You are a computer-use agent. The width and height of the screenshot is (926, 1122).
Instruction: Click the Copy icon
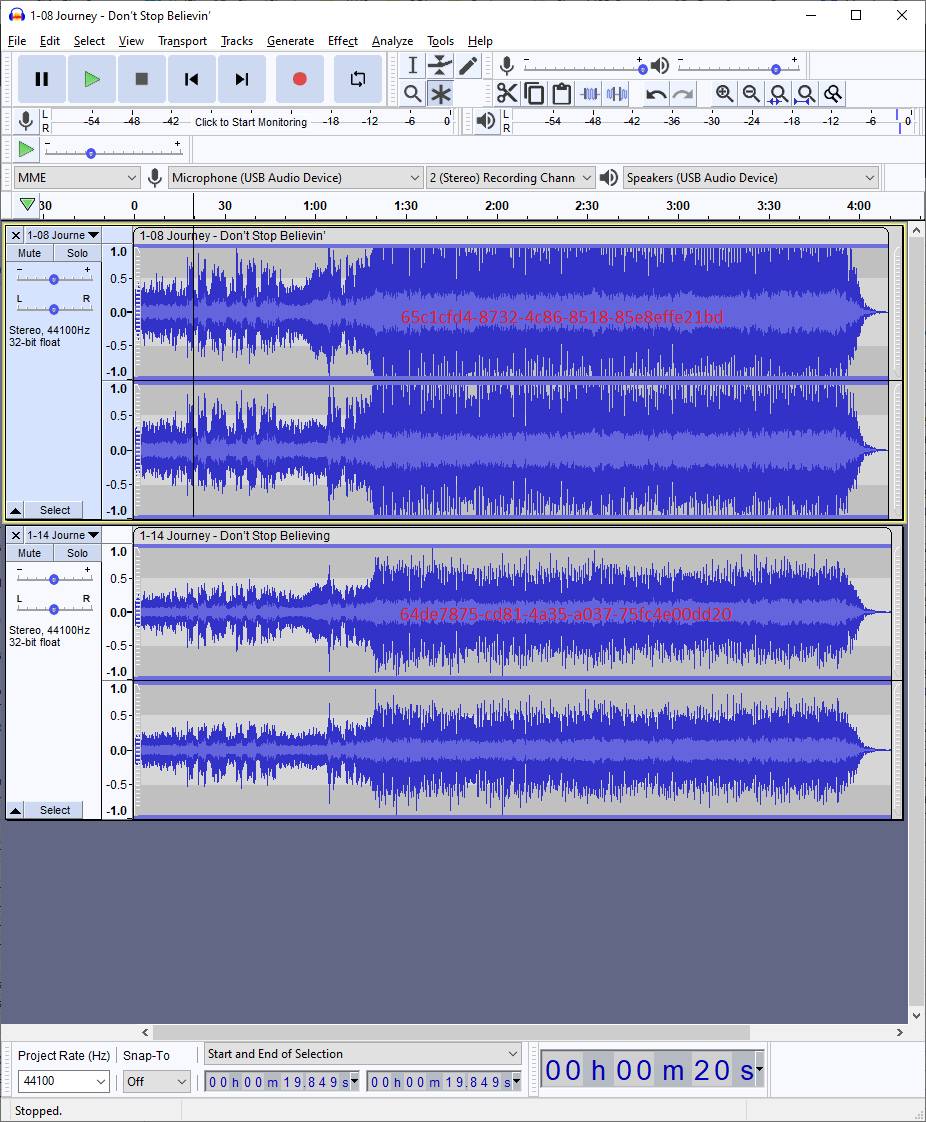(x=534, y=94)
